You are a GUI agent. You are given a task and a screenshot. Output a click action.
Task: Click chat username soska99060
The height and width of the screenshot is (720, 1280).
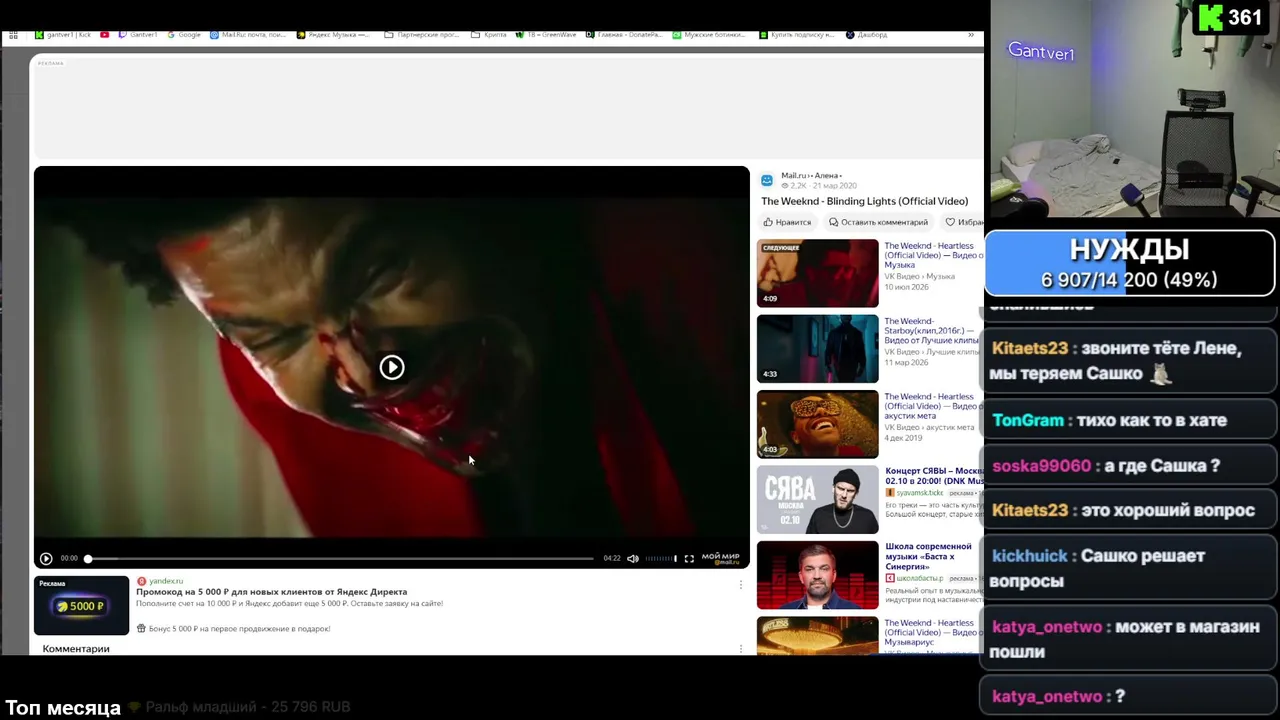(x=1041, y=466)
